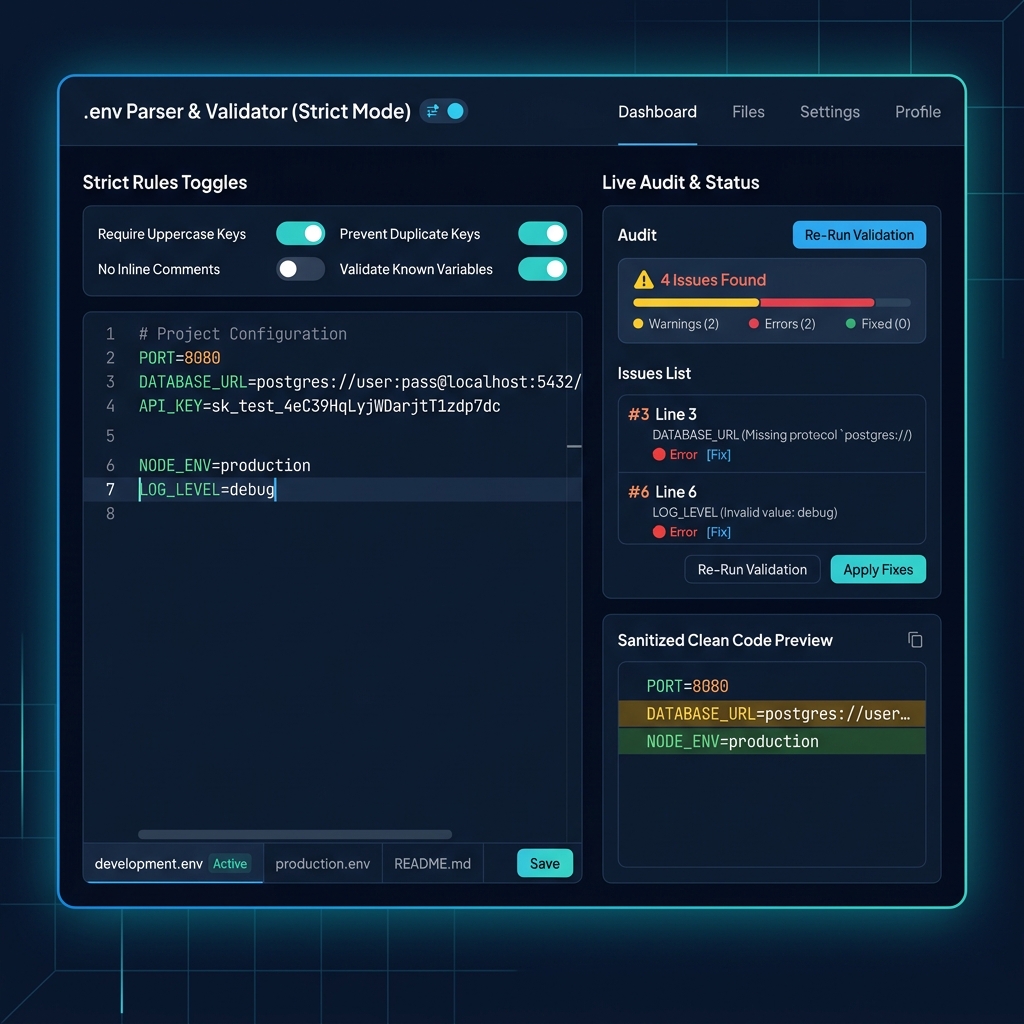Click the red Error dot for Line 3
This screenshot has width=1024, height=1024.
[659, 455]
